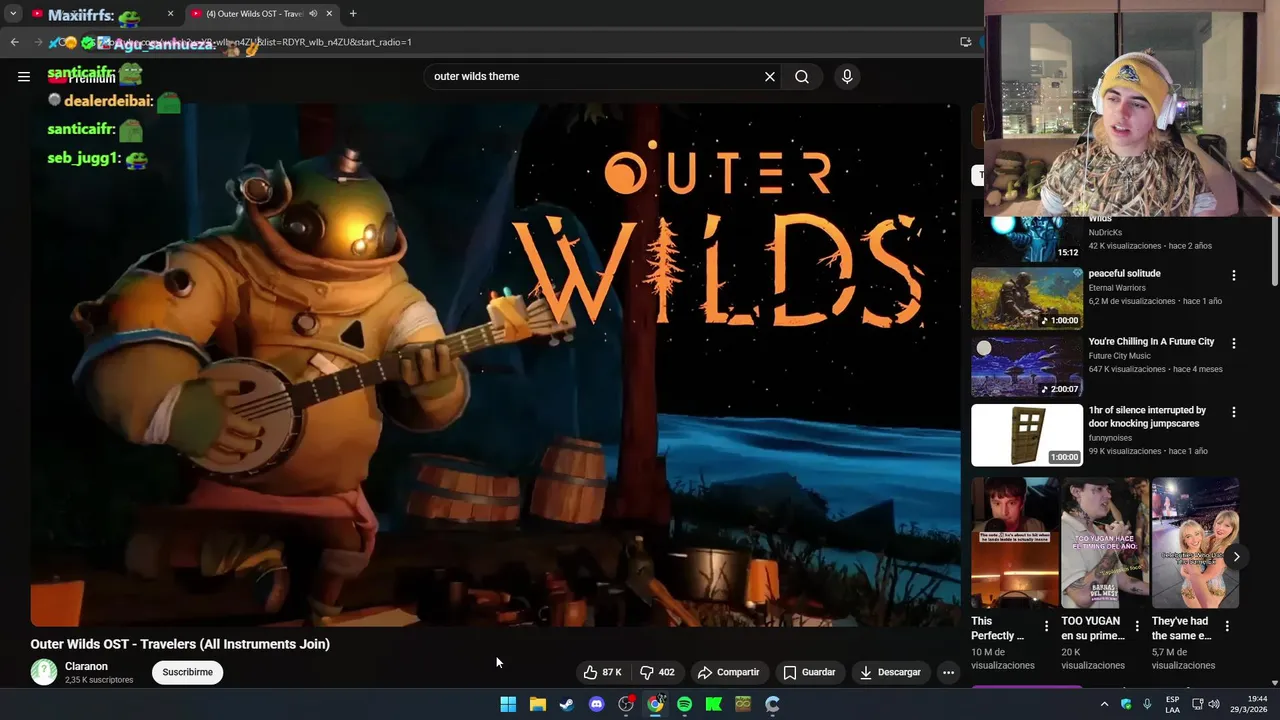The image size is (1280, 720).
Task: Subscribe using the Suscribirme button
Action: point(187,672)
